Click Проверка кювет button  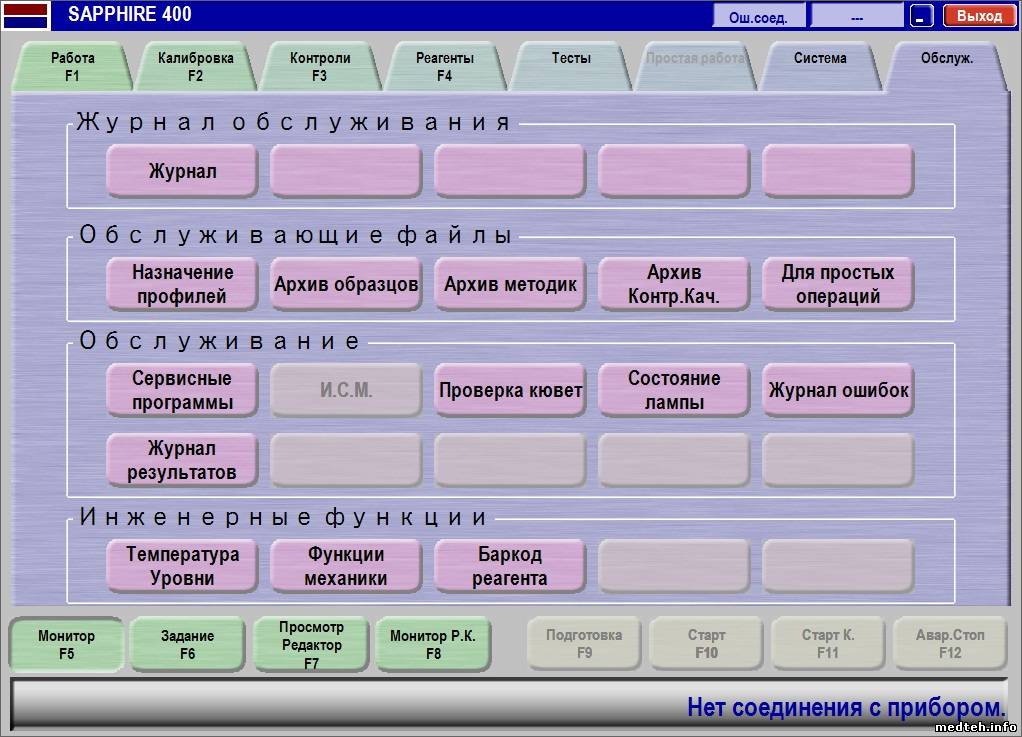pos(510,390)
